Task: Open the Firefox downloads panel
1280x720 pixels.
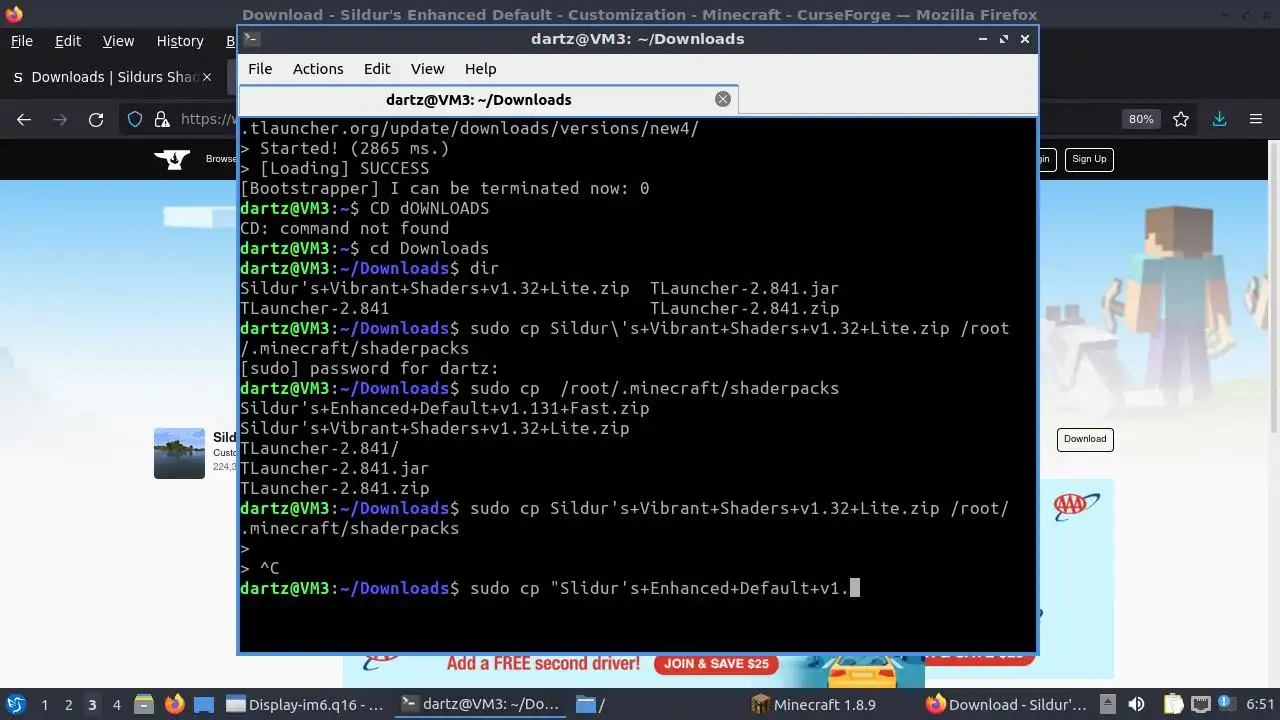Action: 1219,119
